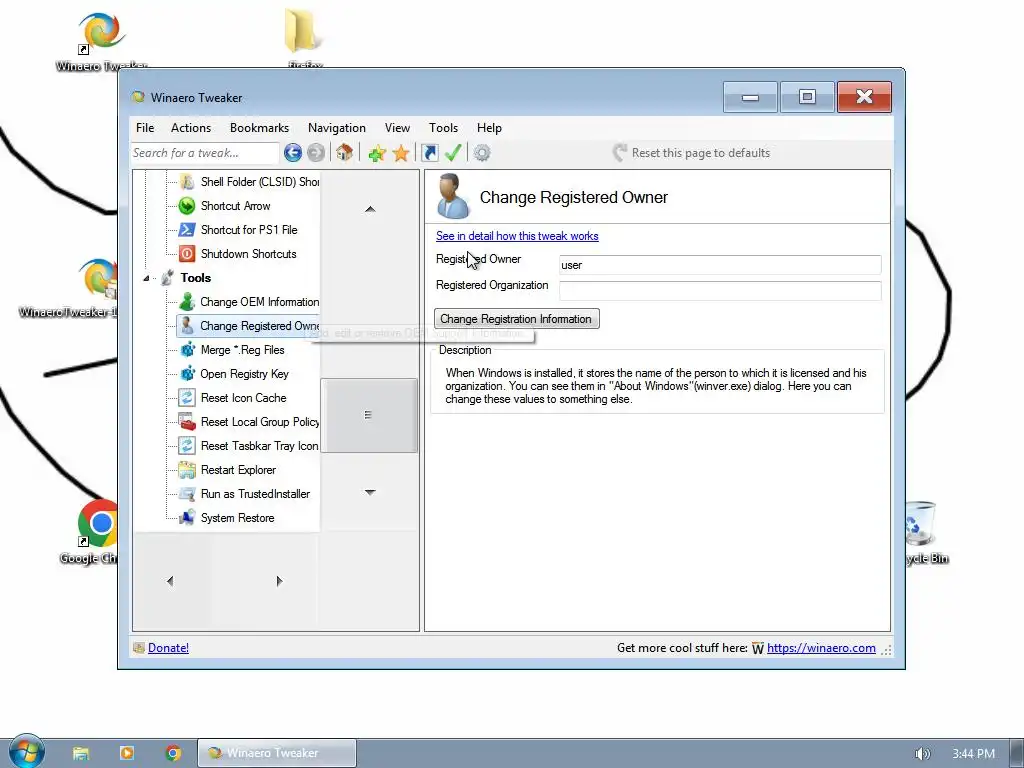
Task: Open media player from the taskbar
Action: click(x=127, y=753)
